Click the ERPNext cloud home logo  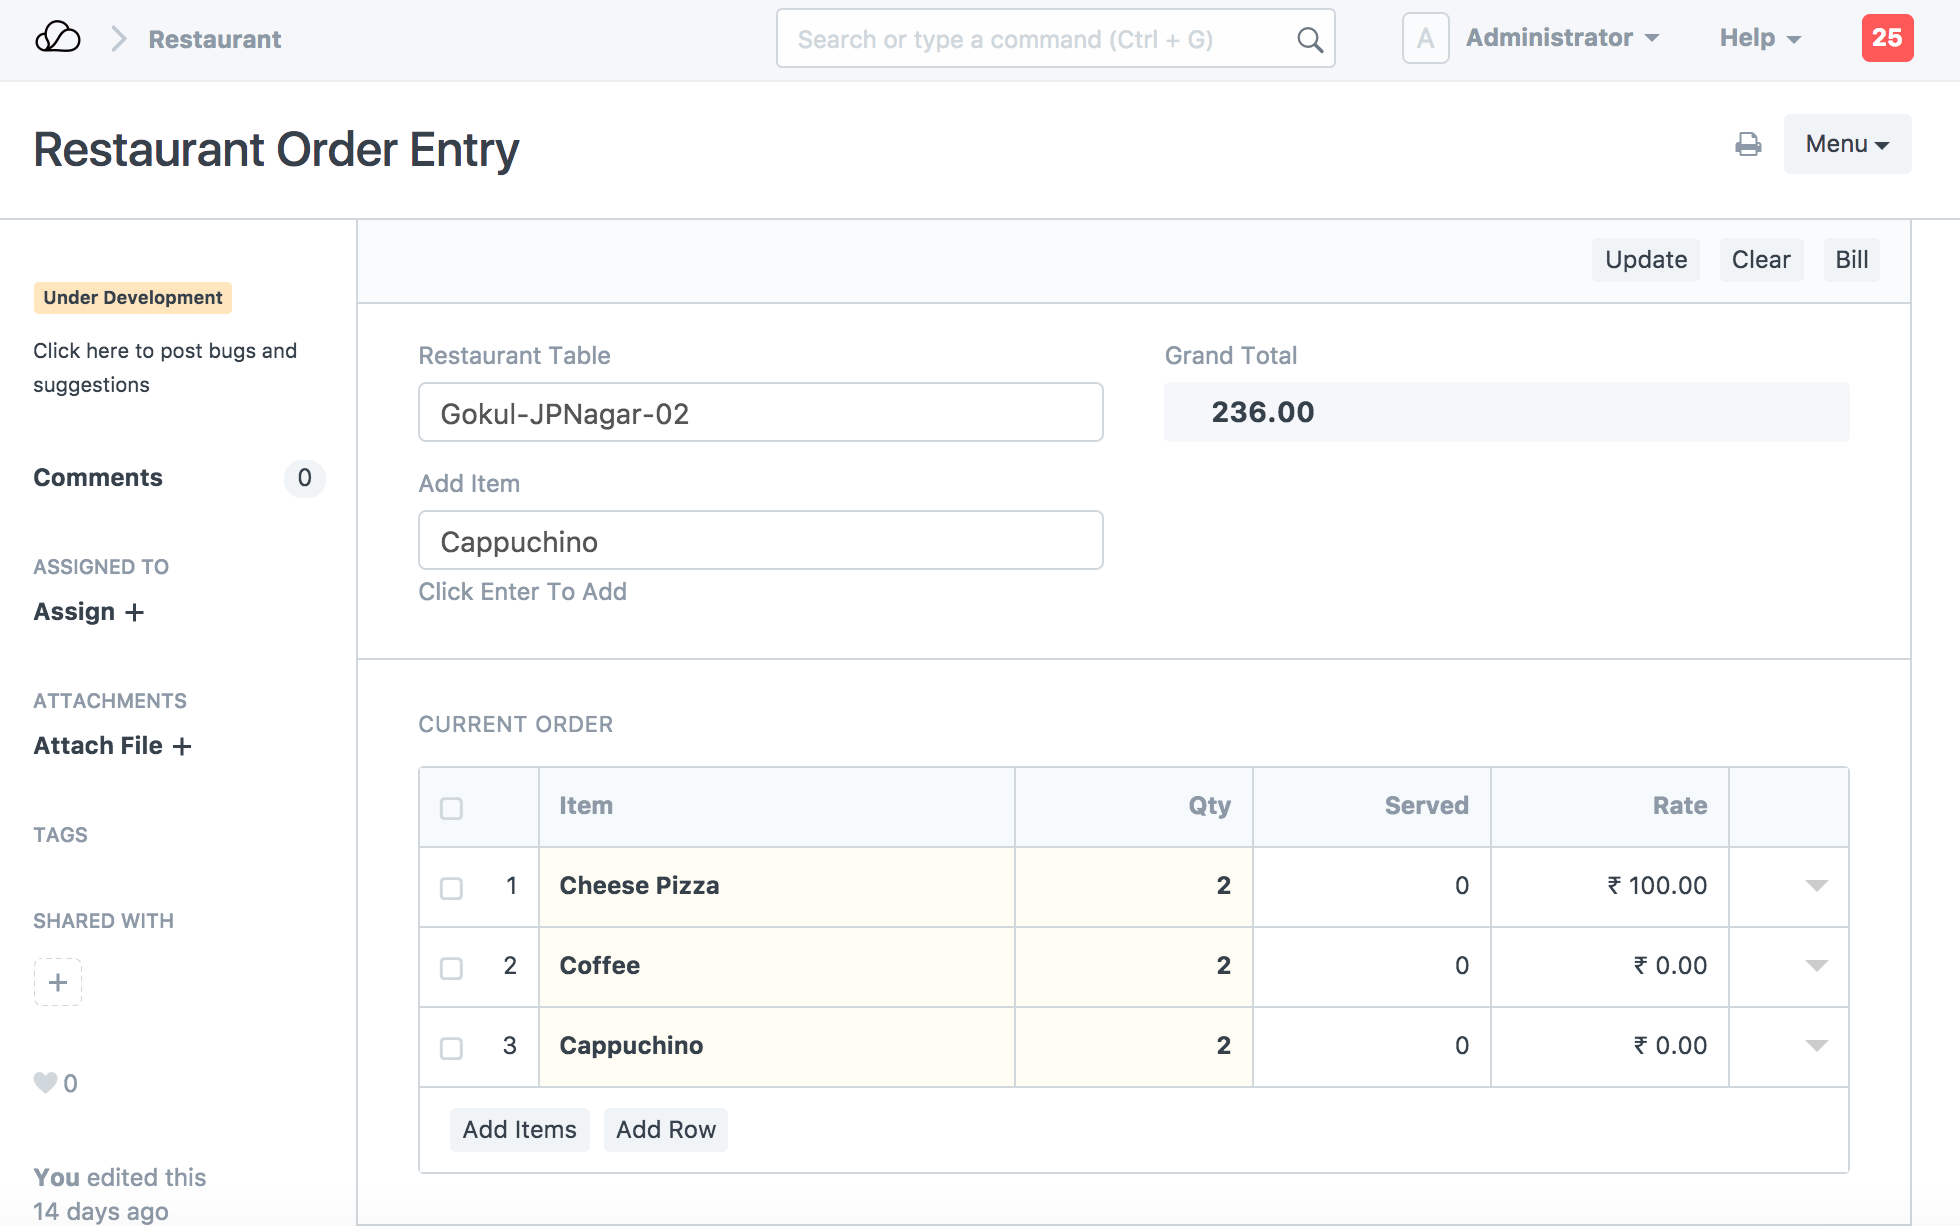[57, 39]
